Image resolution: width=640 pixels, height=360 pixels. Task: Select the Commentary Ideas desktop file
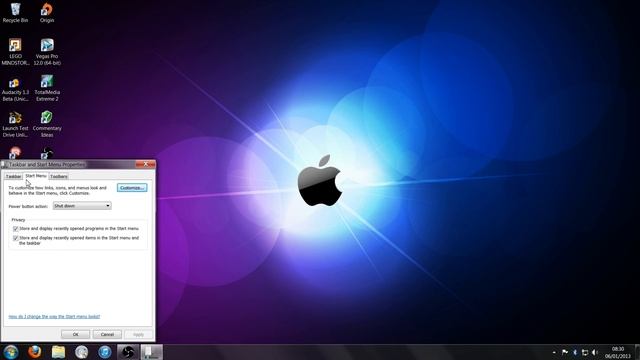(47, 124)
